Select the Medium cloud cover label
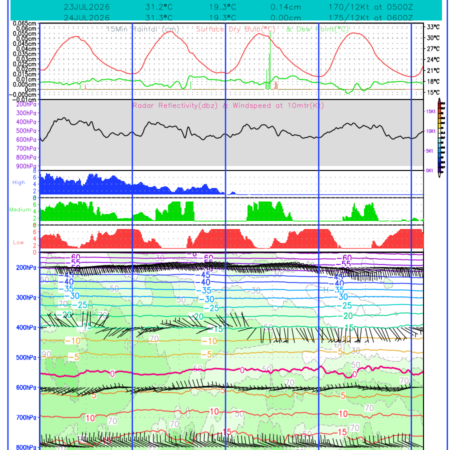The image size is (450, 450). pos(20,210)
